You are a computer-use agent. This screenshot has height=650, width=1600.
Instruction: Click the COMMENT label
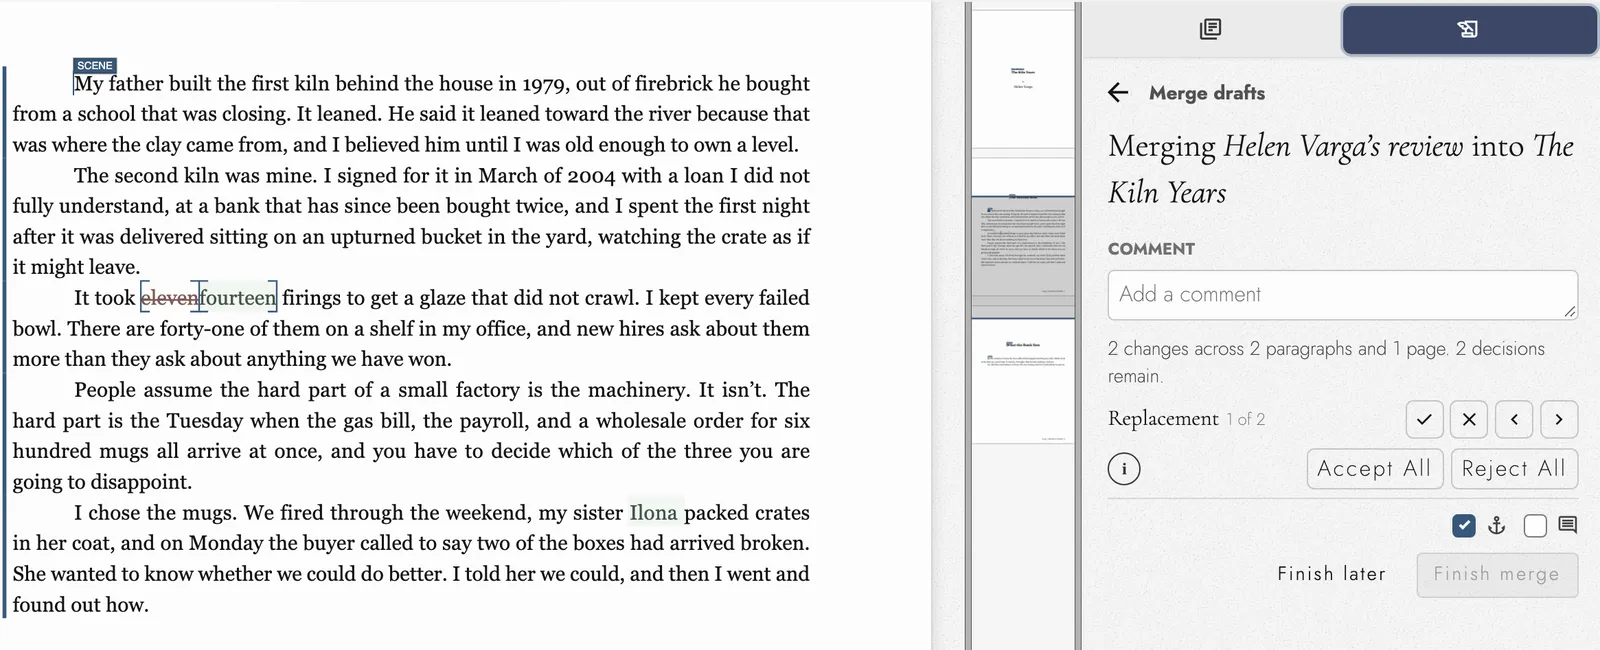click(1151, 249)
